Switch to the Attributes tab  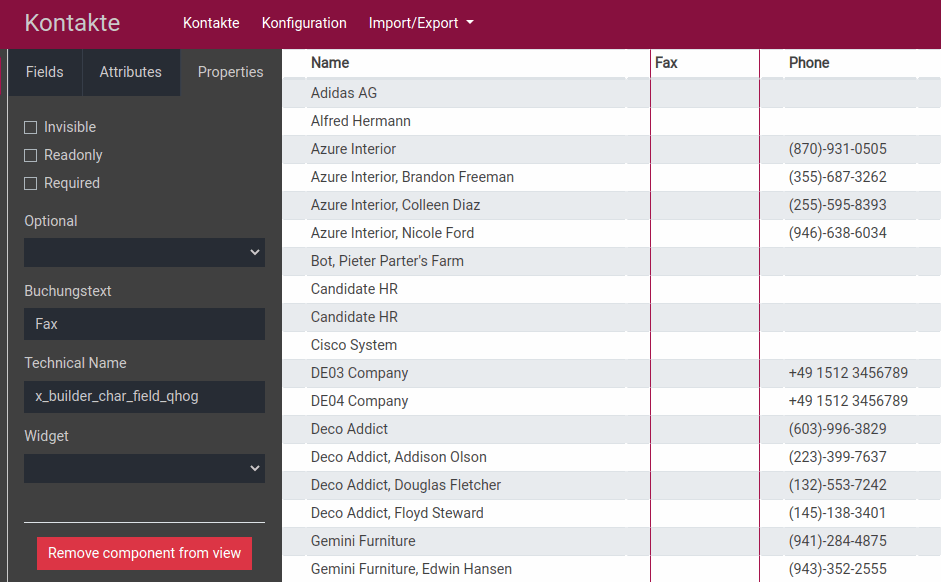(130, 72)
